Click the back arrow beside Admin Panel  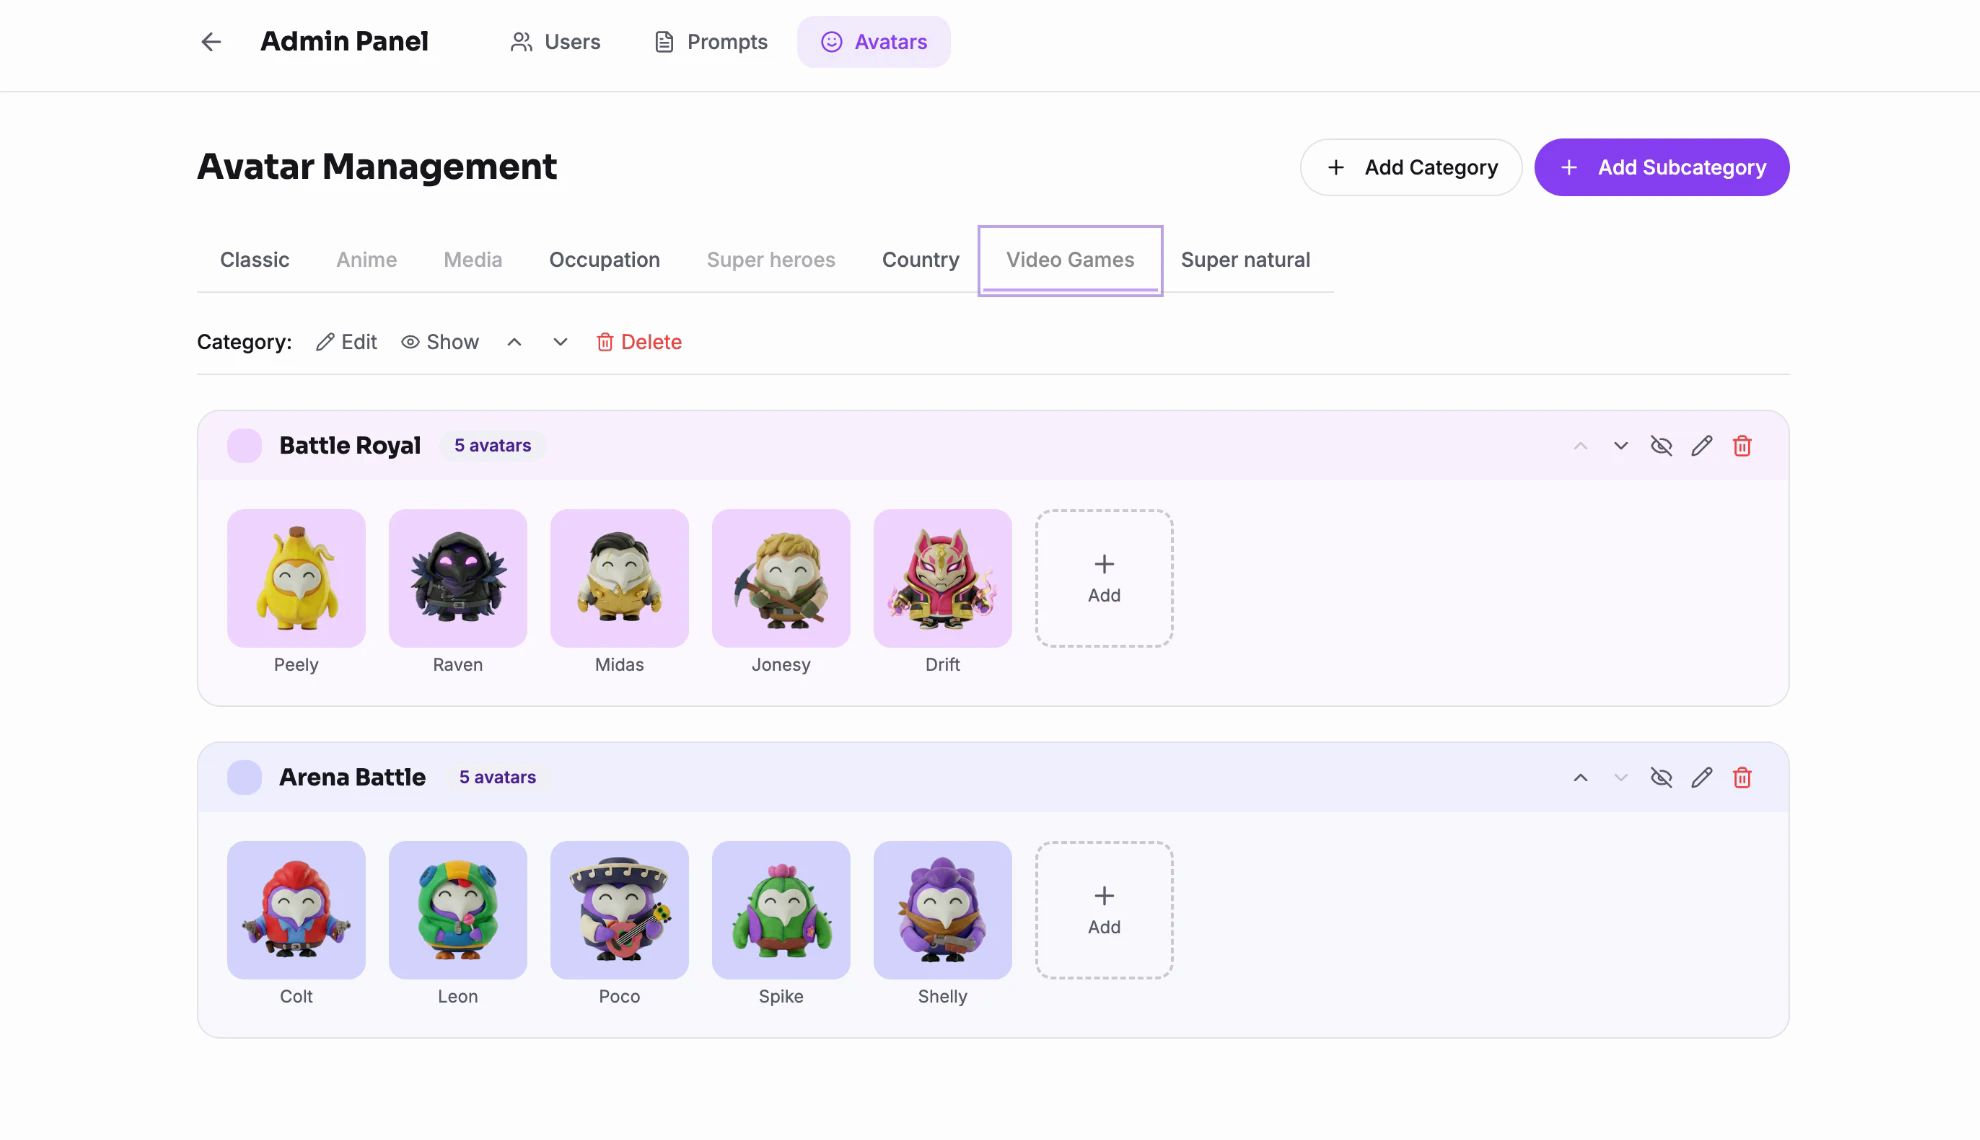[211, 42]
